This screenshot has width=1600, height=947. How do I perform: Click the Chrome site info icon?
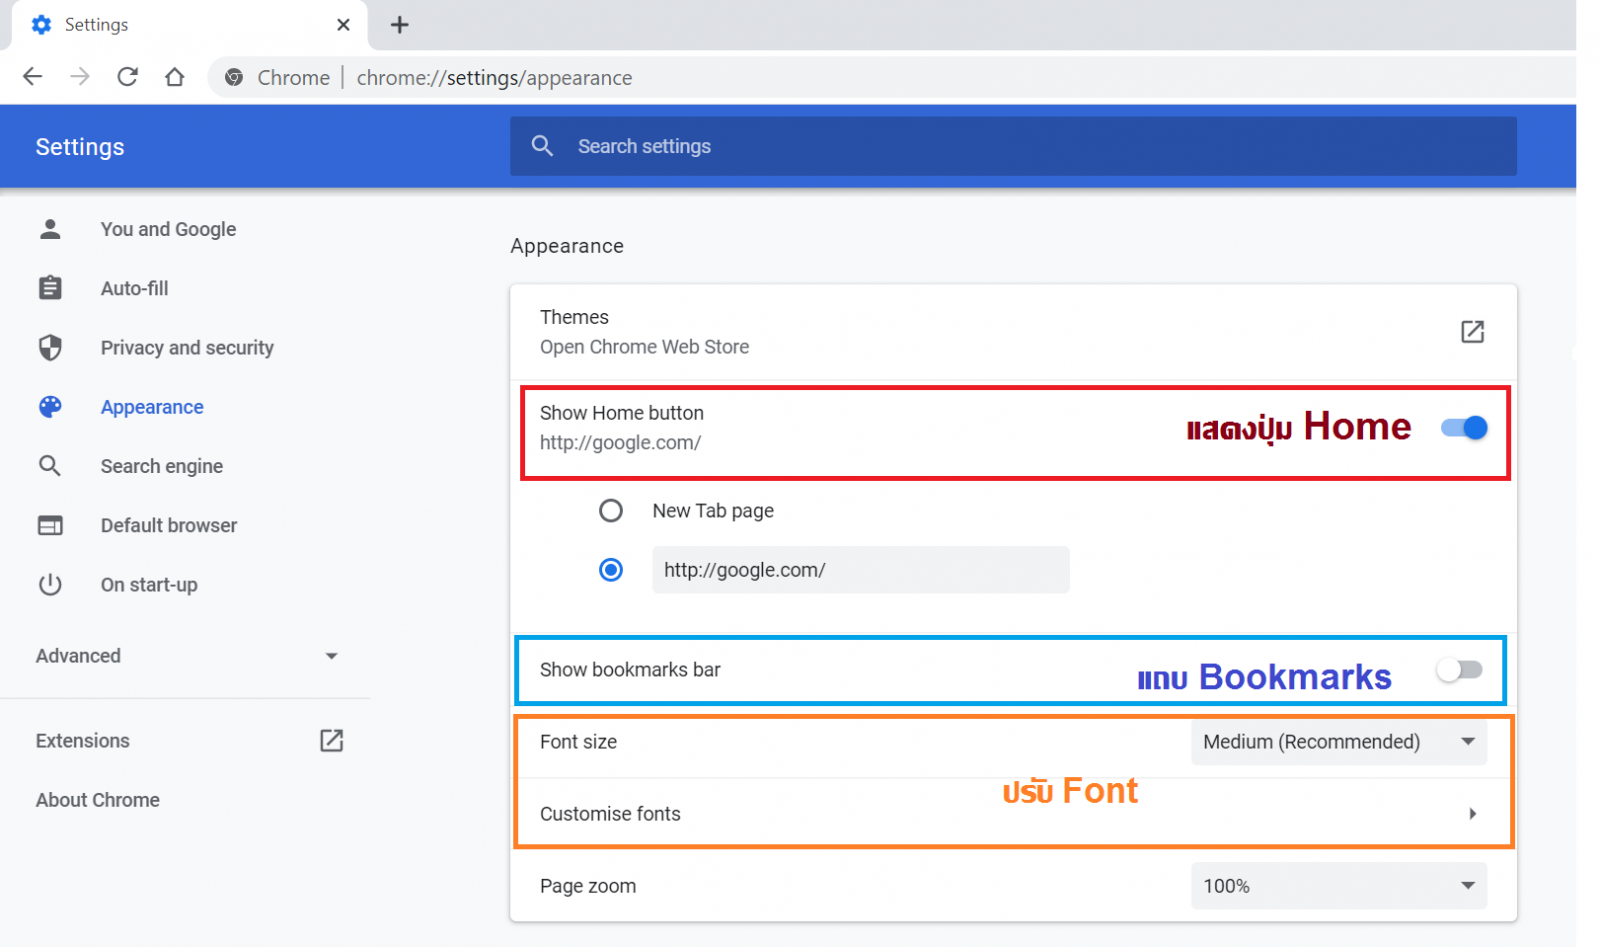[x=234, y=78]
